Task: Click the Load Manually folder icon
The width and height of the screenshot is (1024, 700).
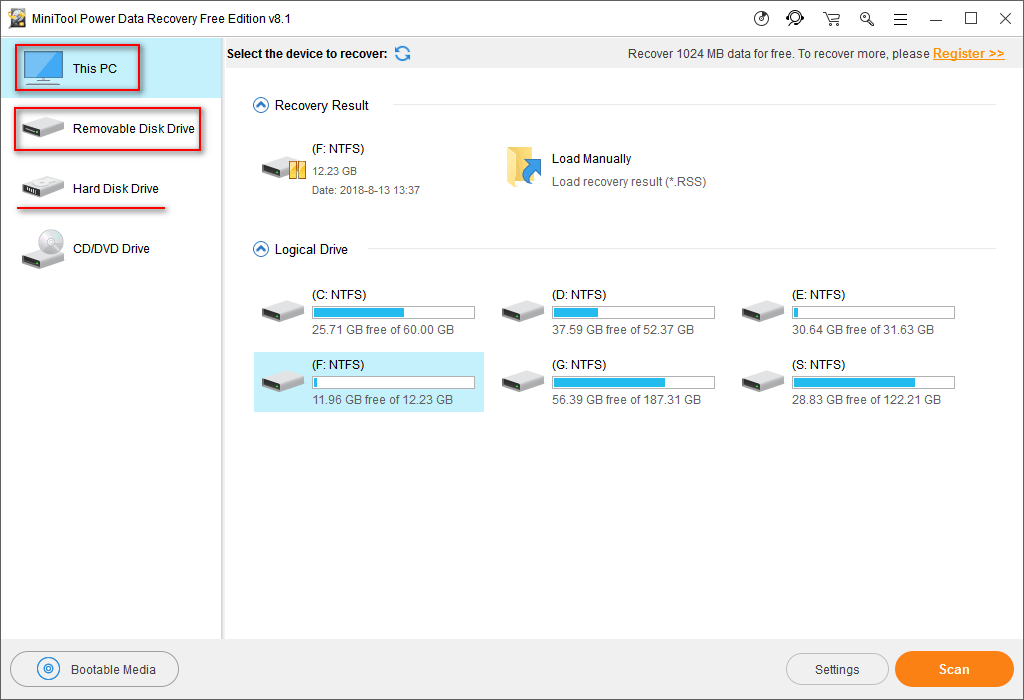Action: point(524,167)
